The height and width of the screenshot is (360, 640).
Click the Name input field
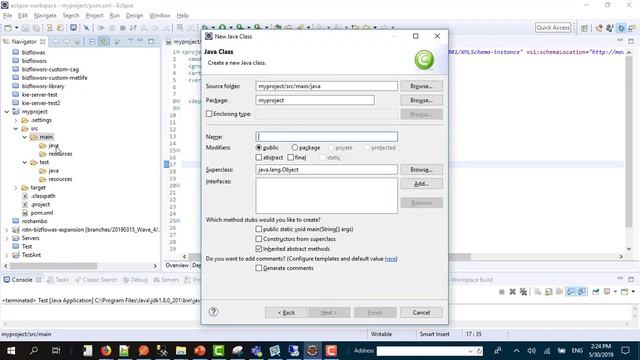(x=327, y=137)
